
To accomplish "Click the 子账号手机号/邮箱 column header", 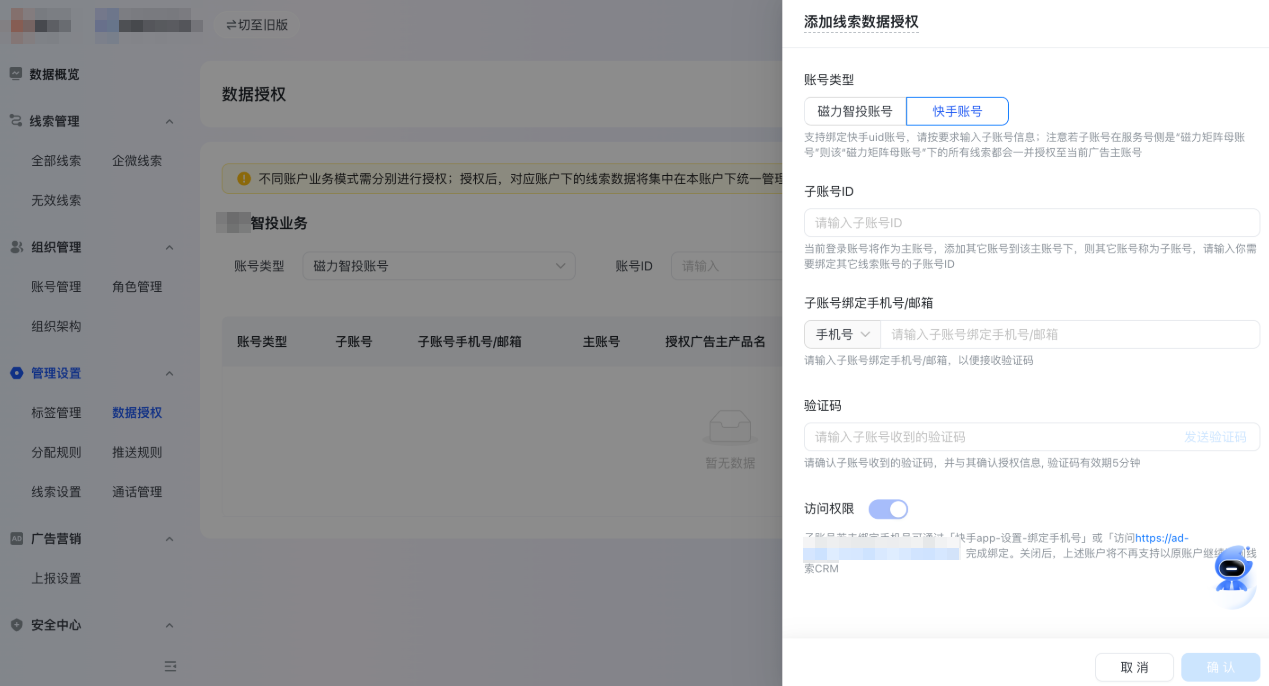I will pyautogui.click(x=470, y=342).
